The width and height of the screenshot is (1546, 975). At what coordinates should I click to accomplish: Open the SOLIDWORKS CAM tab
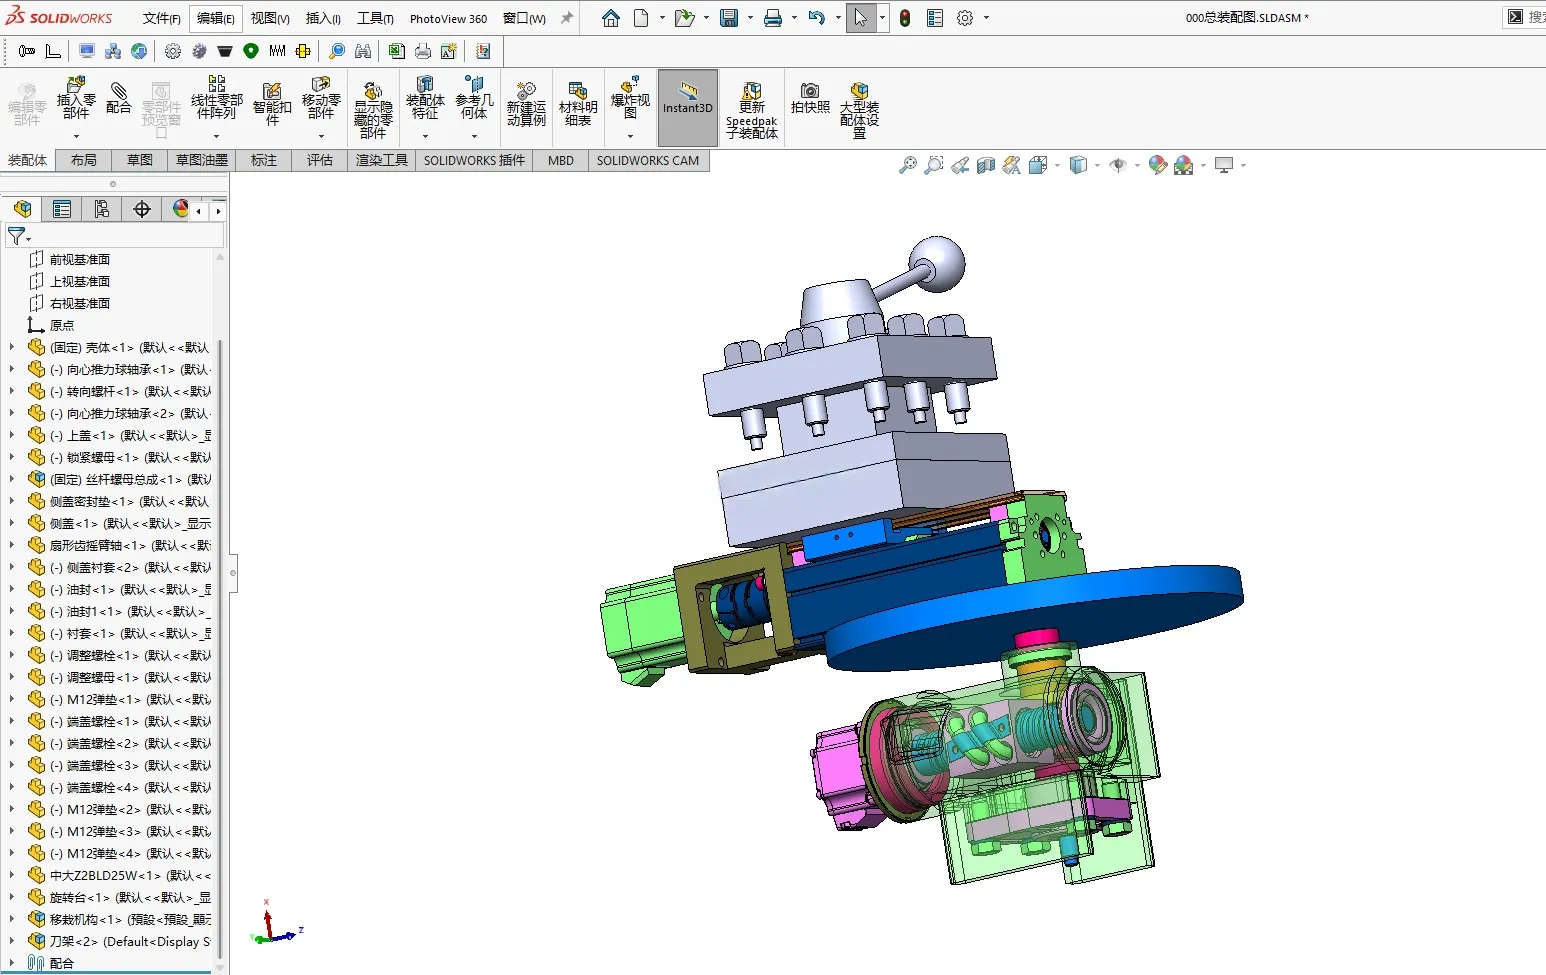pyautogui.click(x=648, y=160)
